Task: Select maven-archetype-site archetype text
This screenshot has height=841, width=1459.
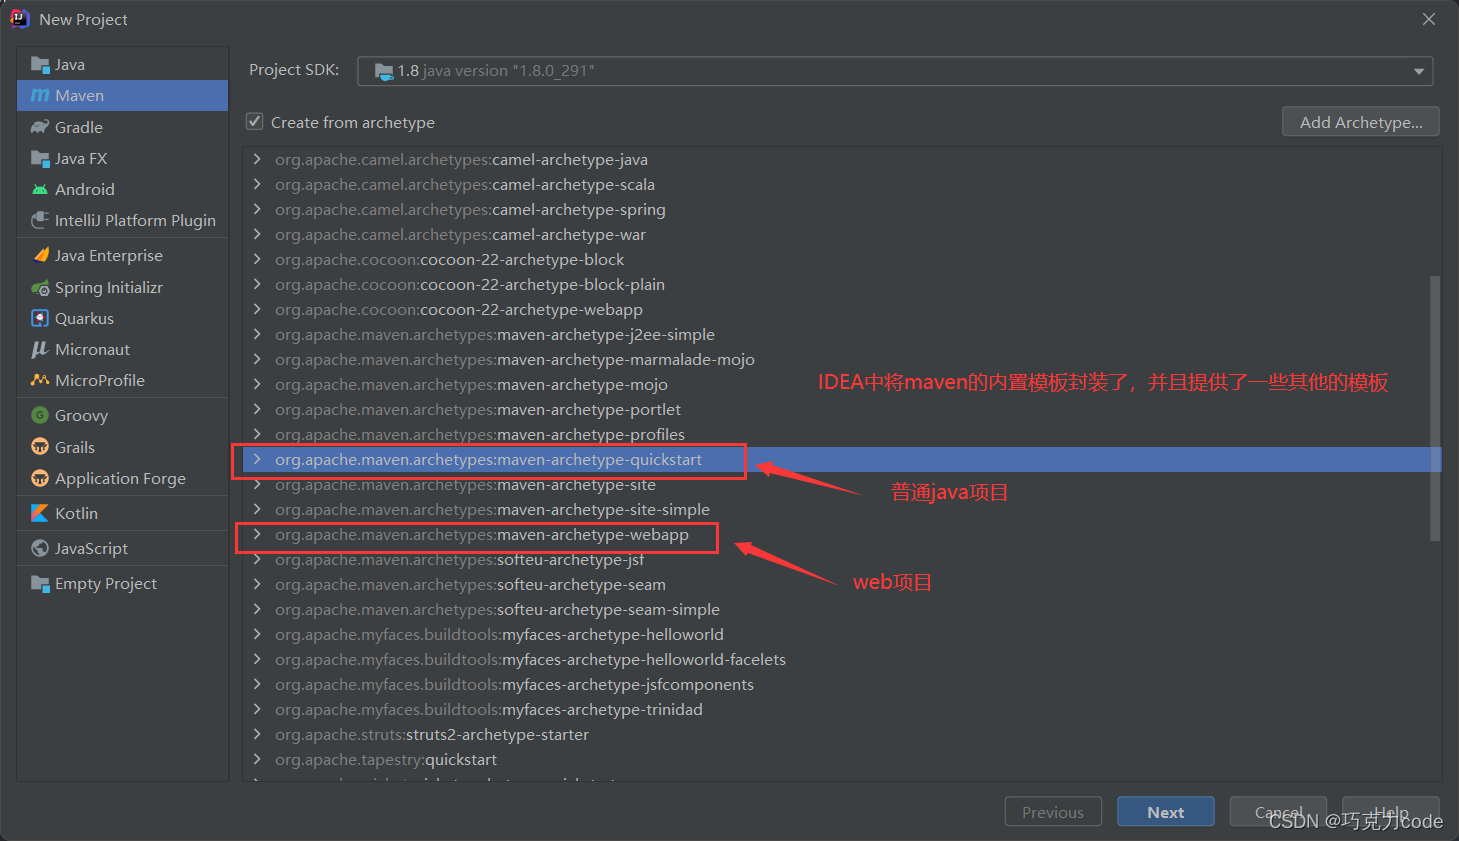Action: pyautogui.click(x=465, y=484)
